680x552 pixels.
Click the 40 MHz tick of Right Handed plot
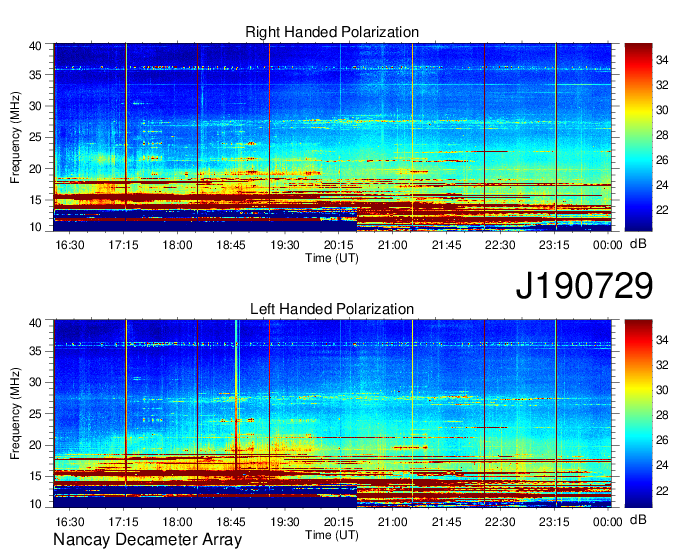pos(36,46)
